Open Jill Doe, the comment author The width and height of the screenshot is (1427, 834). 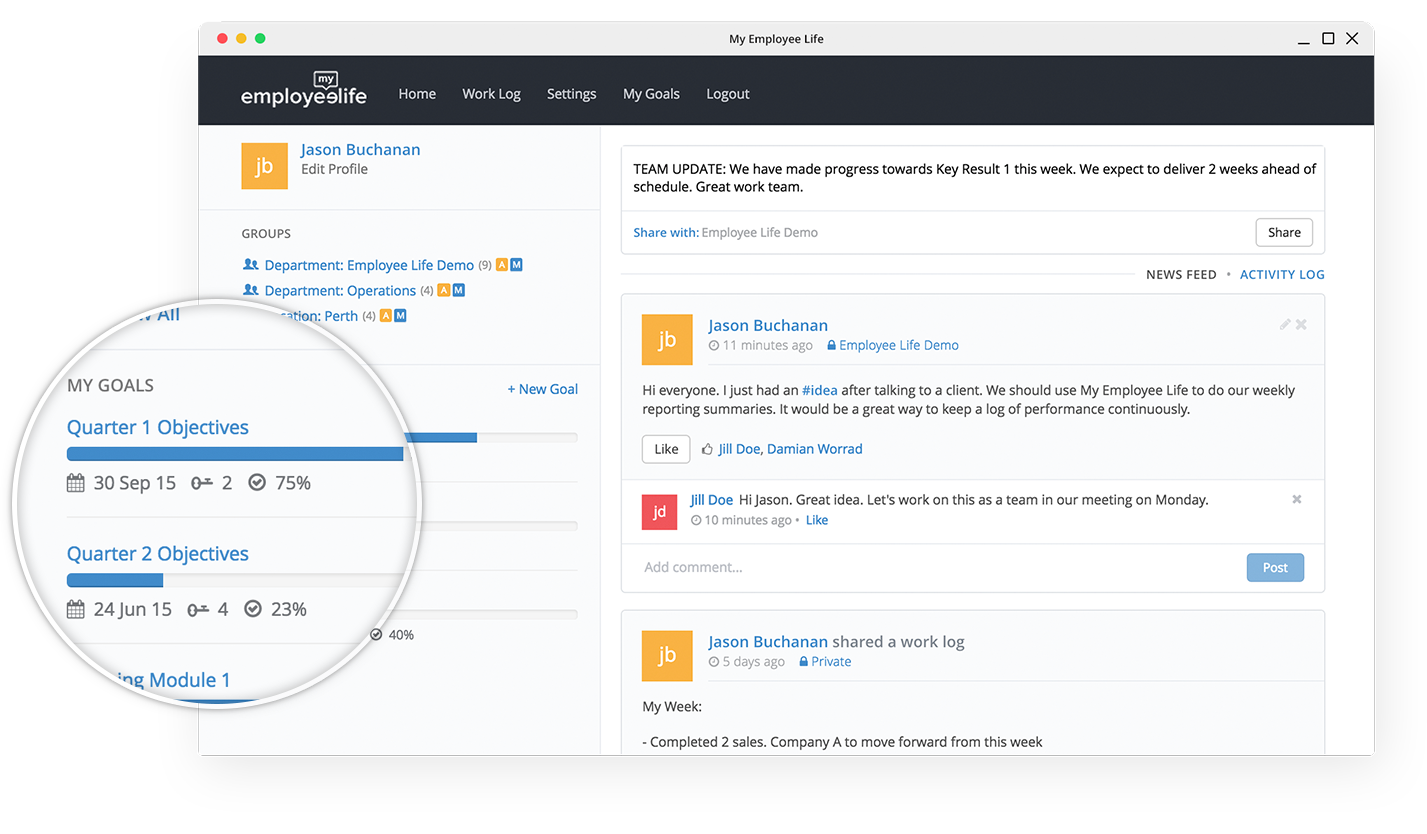point(711,500)
